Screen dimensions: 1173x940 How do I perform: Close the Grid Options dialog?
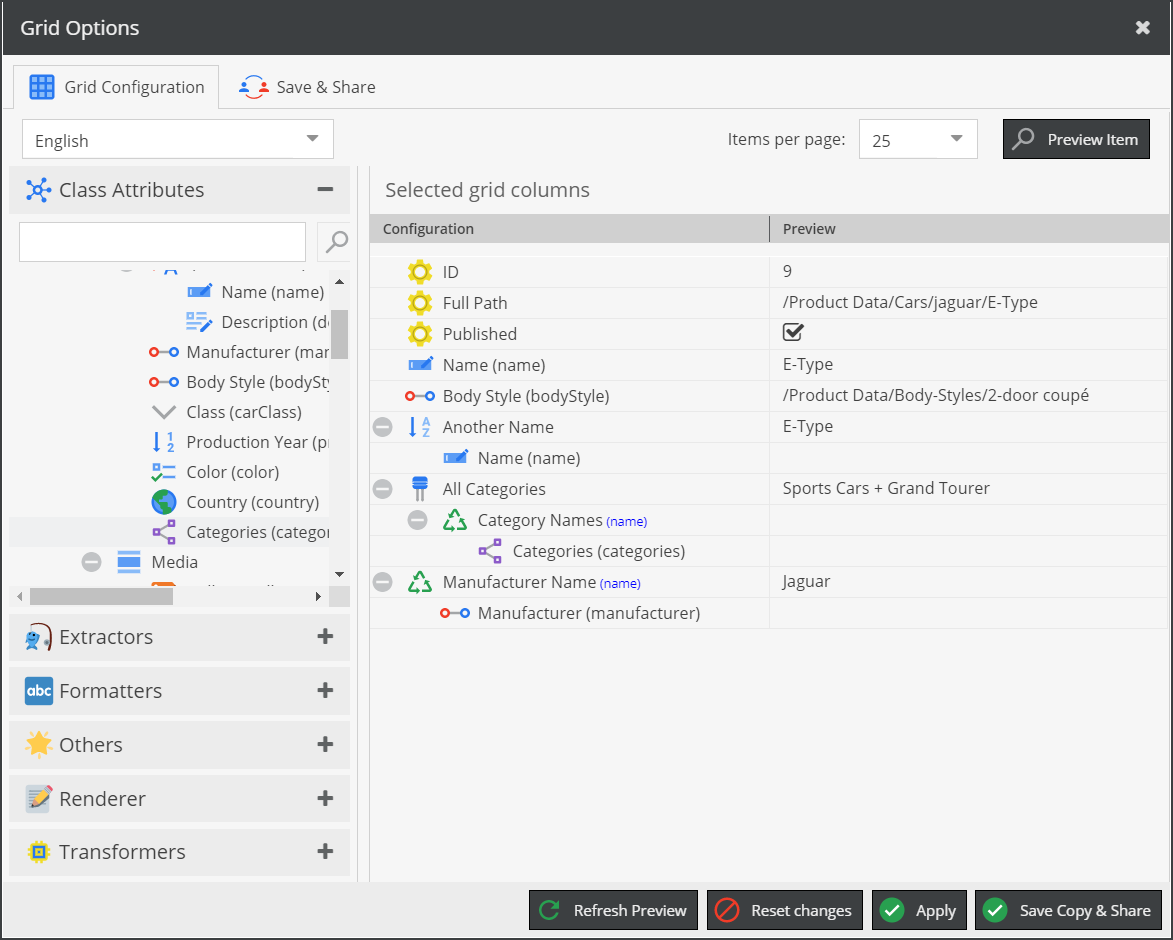1142,28
